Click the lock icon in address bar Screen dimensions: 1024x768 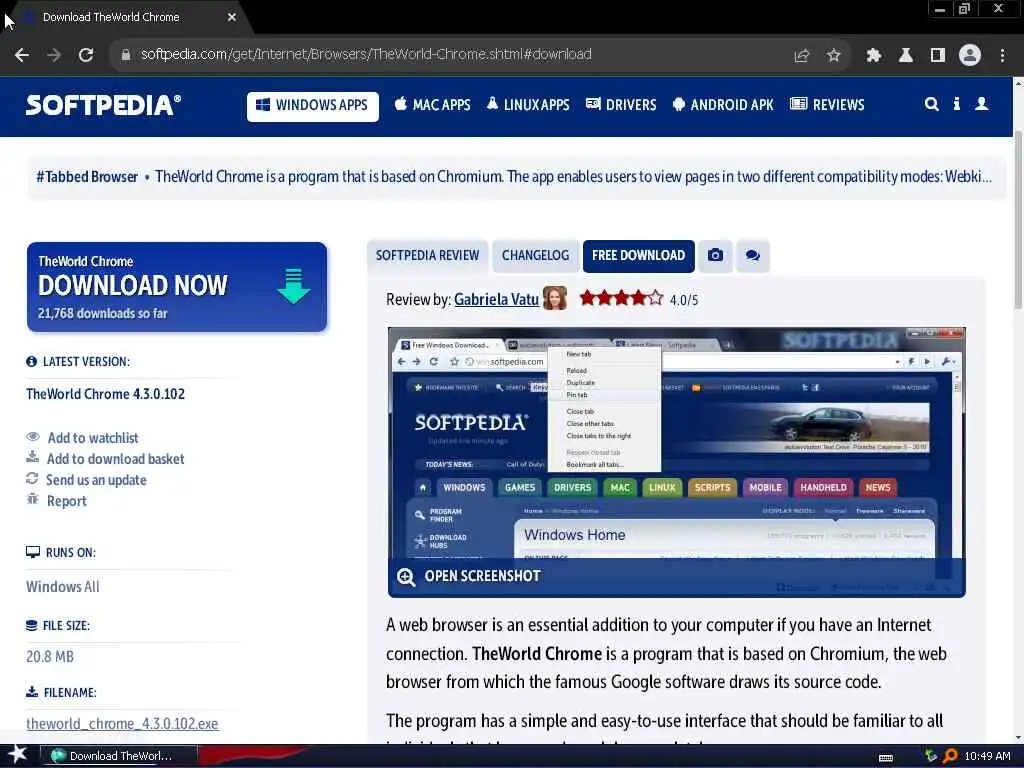[x=125, y=55]
